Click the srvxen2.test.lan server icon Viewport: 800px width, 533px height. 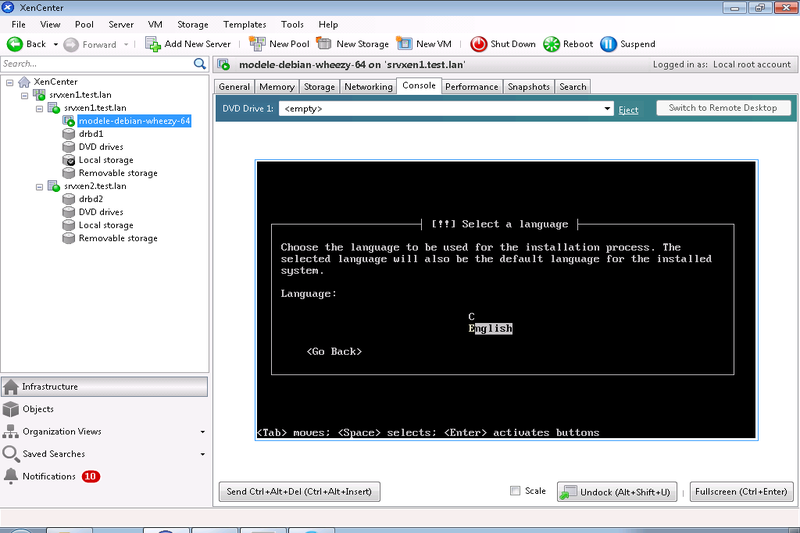pos(54,186)
